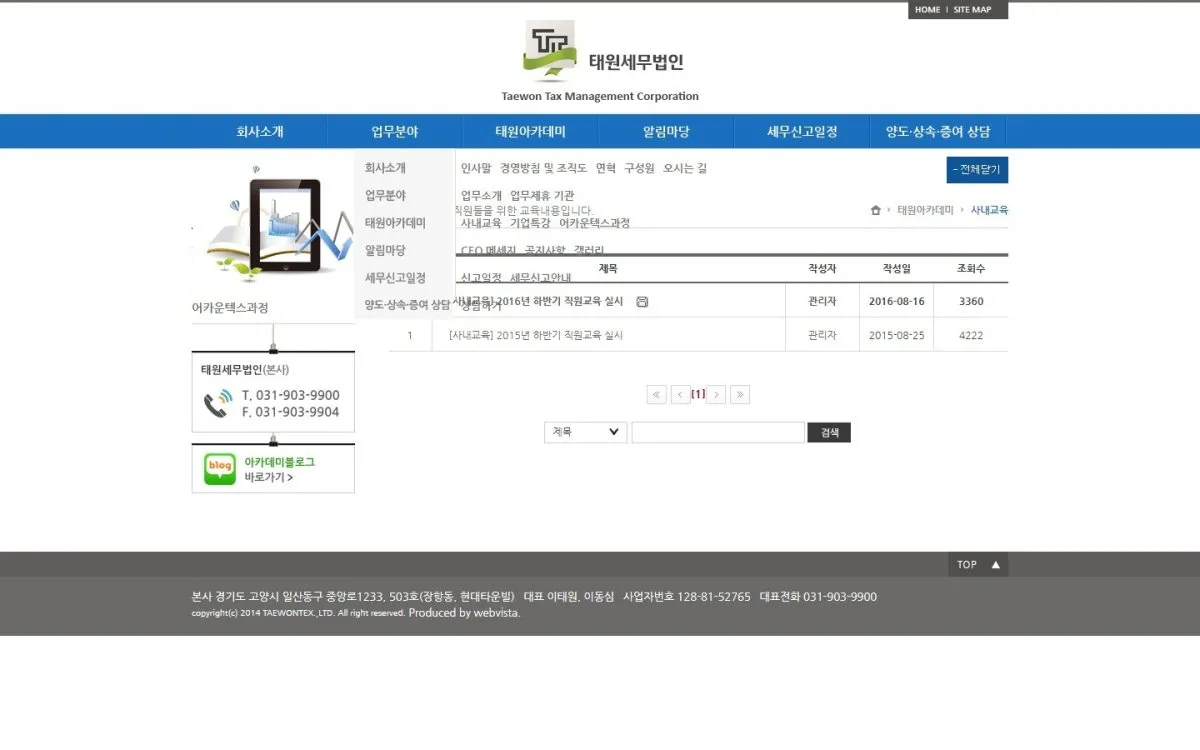Click the TOP button to return upward
1200x750 pixels.
coord(978,564)
